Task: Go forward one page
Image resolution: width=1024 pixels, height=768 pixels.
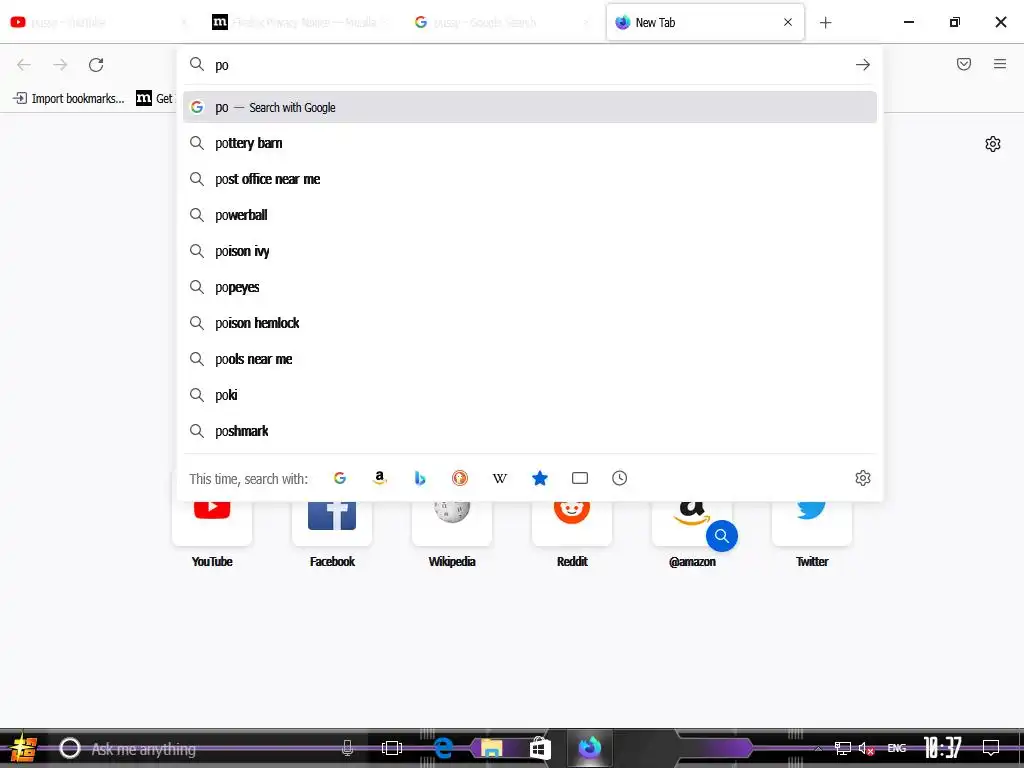Action: click(x=60, y=65)
